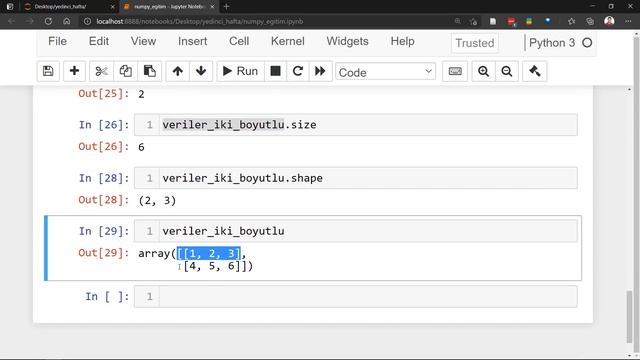Zoom in magnifier plus icon

[x=484, y=71]
